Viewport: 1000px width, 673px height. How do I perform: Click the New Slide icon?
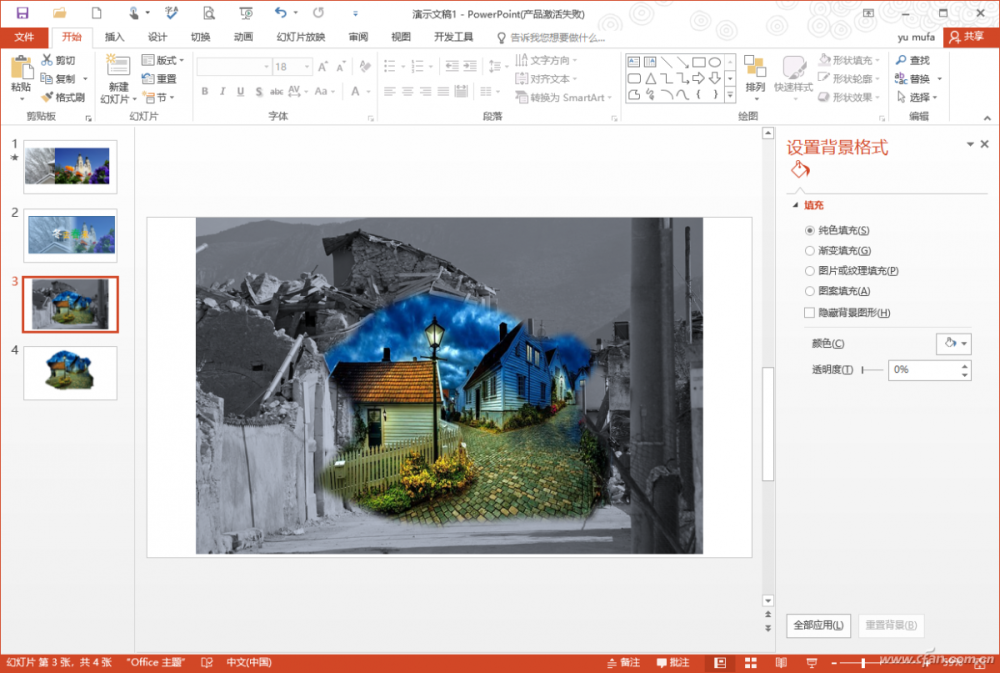point(118,70)
